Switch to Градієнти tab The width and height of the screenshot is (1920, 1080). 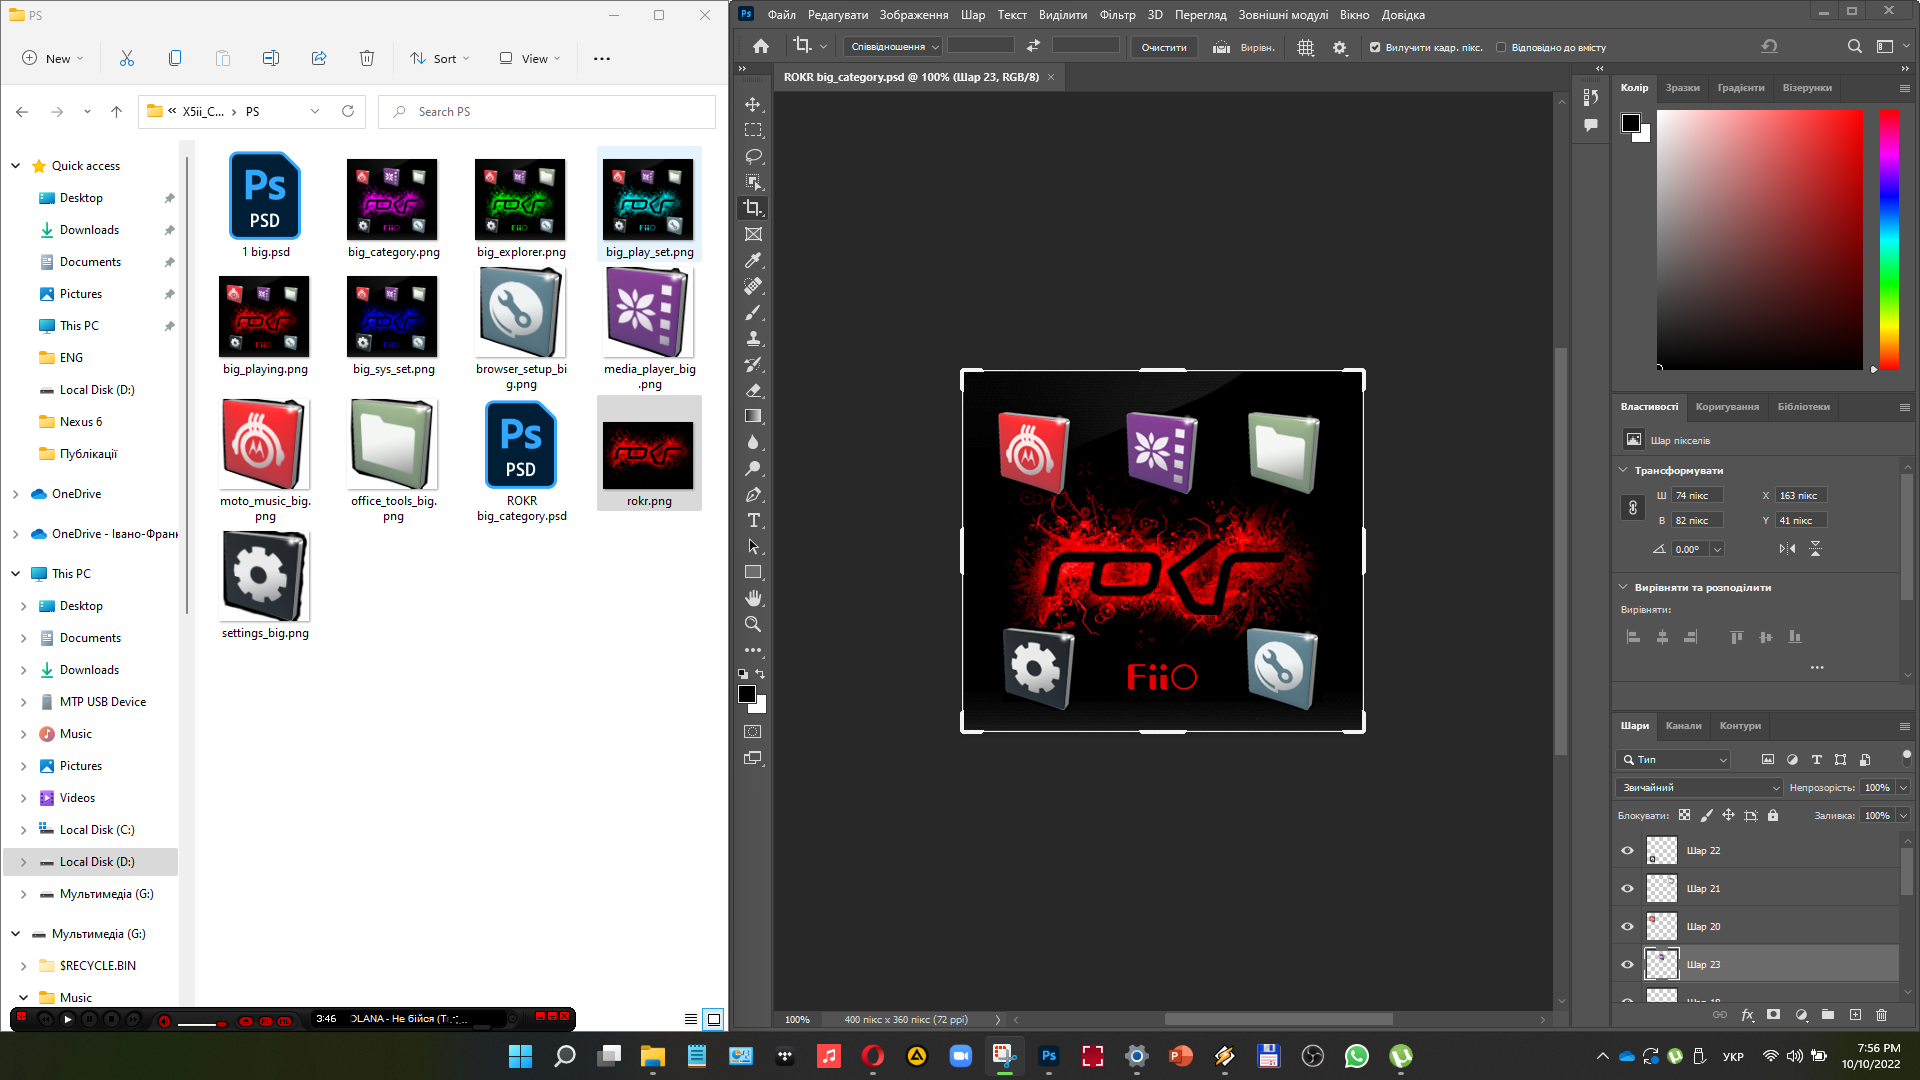click(x=1741, y=88)
